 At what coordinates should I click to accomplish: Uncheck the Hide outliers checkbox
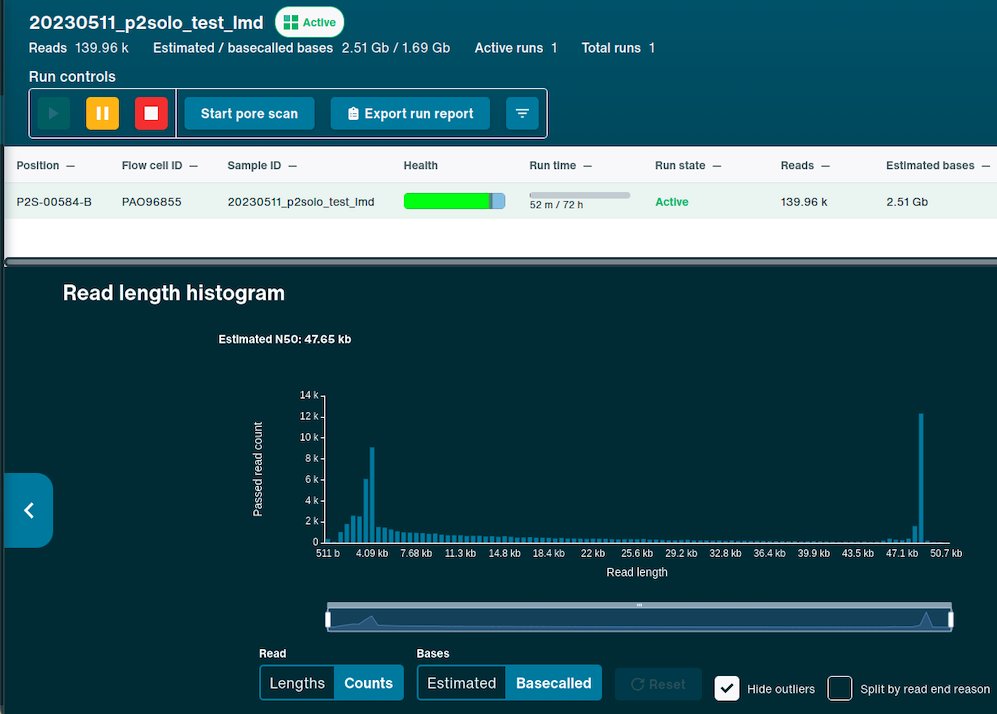click(727, 687)
